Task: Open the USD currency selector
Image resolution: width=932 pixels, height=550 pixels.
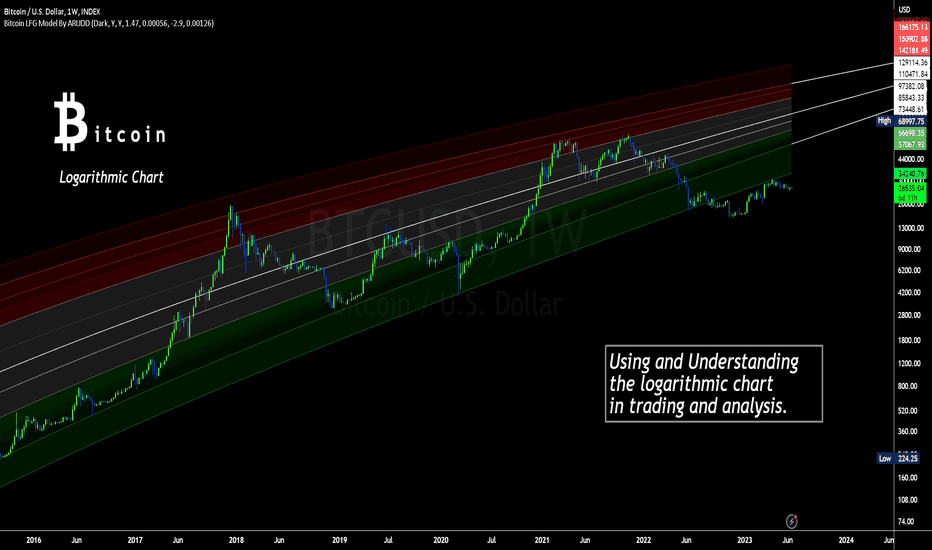Action: tap(904, 10)
